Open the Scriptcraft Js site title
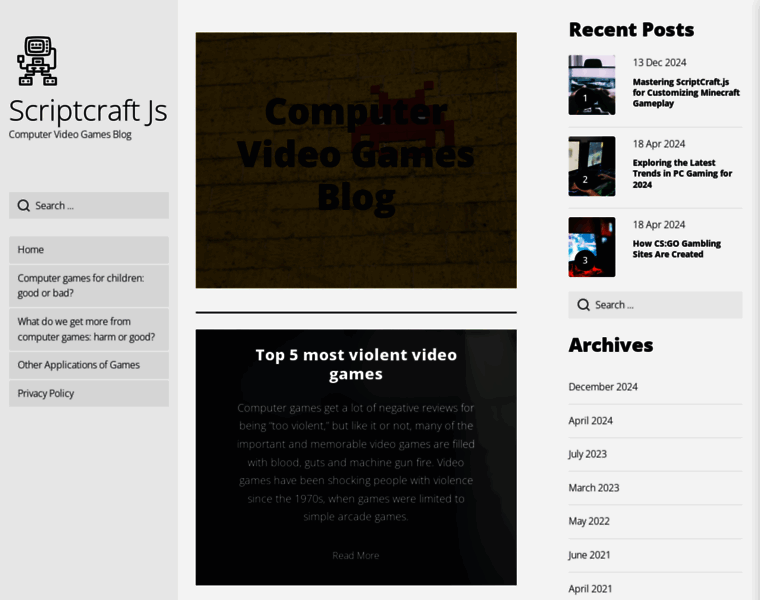This screenshot has height=600, width=760. [x=88, y=111]
